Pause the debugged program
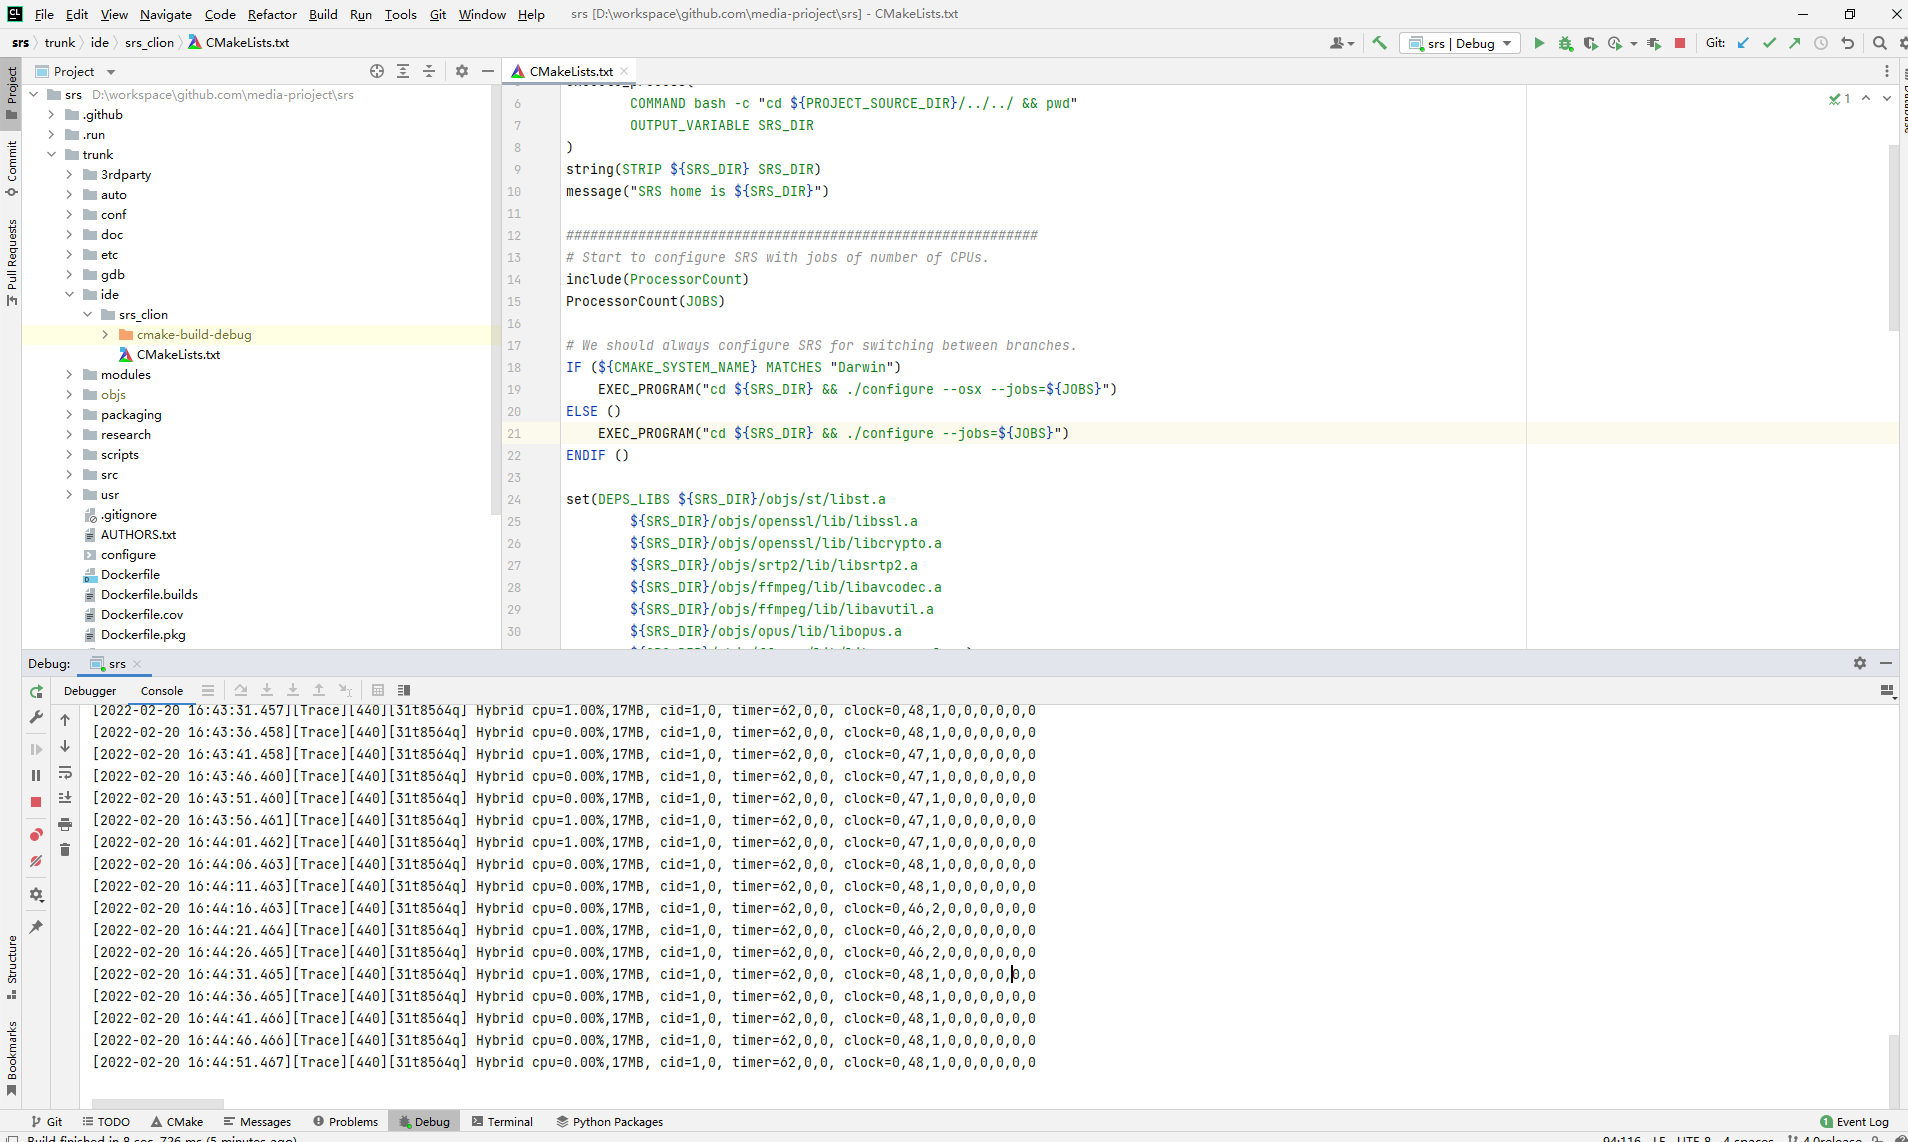 pyautogui.click(x=36, y=775)
